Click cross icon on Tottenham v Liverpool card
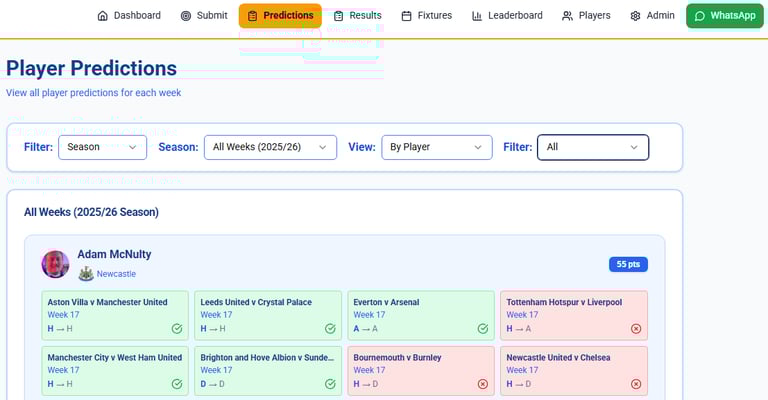The height and width of the screenshot is (400, 768). [x=636, y=329]
